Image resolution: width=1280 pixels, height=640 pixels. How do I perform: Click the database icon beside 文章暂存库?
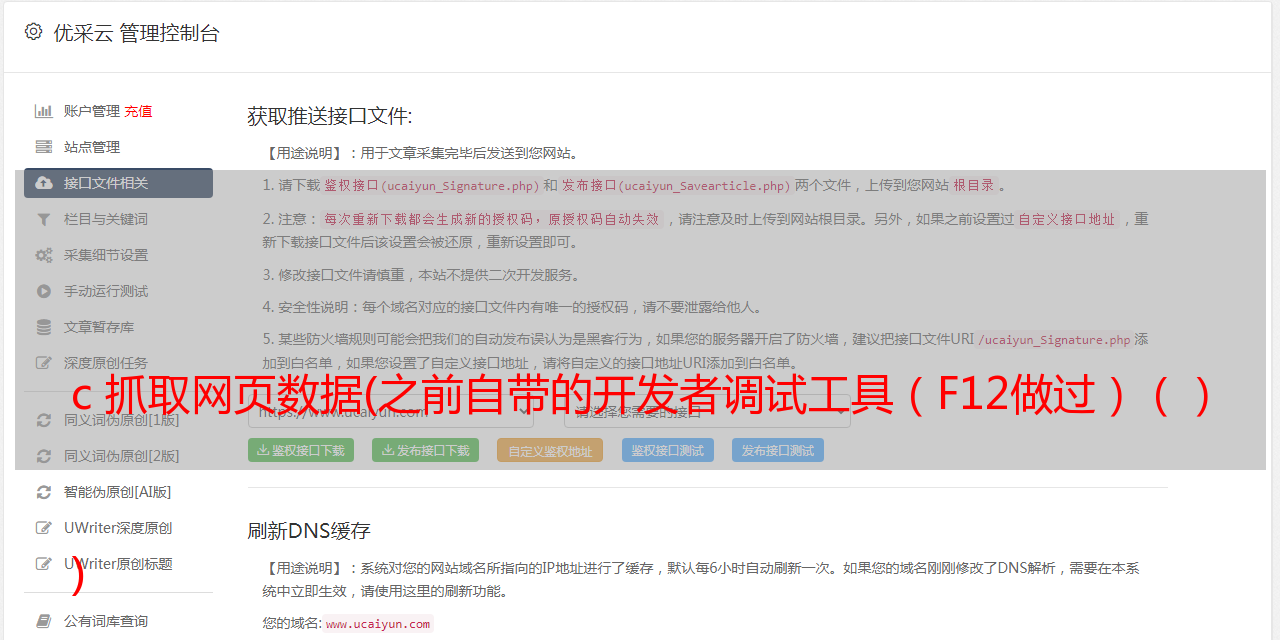(x=44, y=327)
